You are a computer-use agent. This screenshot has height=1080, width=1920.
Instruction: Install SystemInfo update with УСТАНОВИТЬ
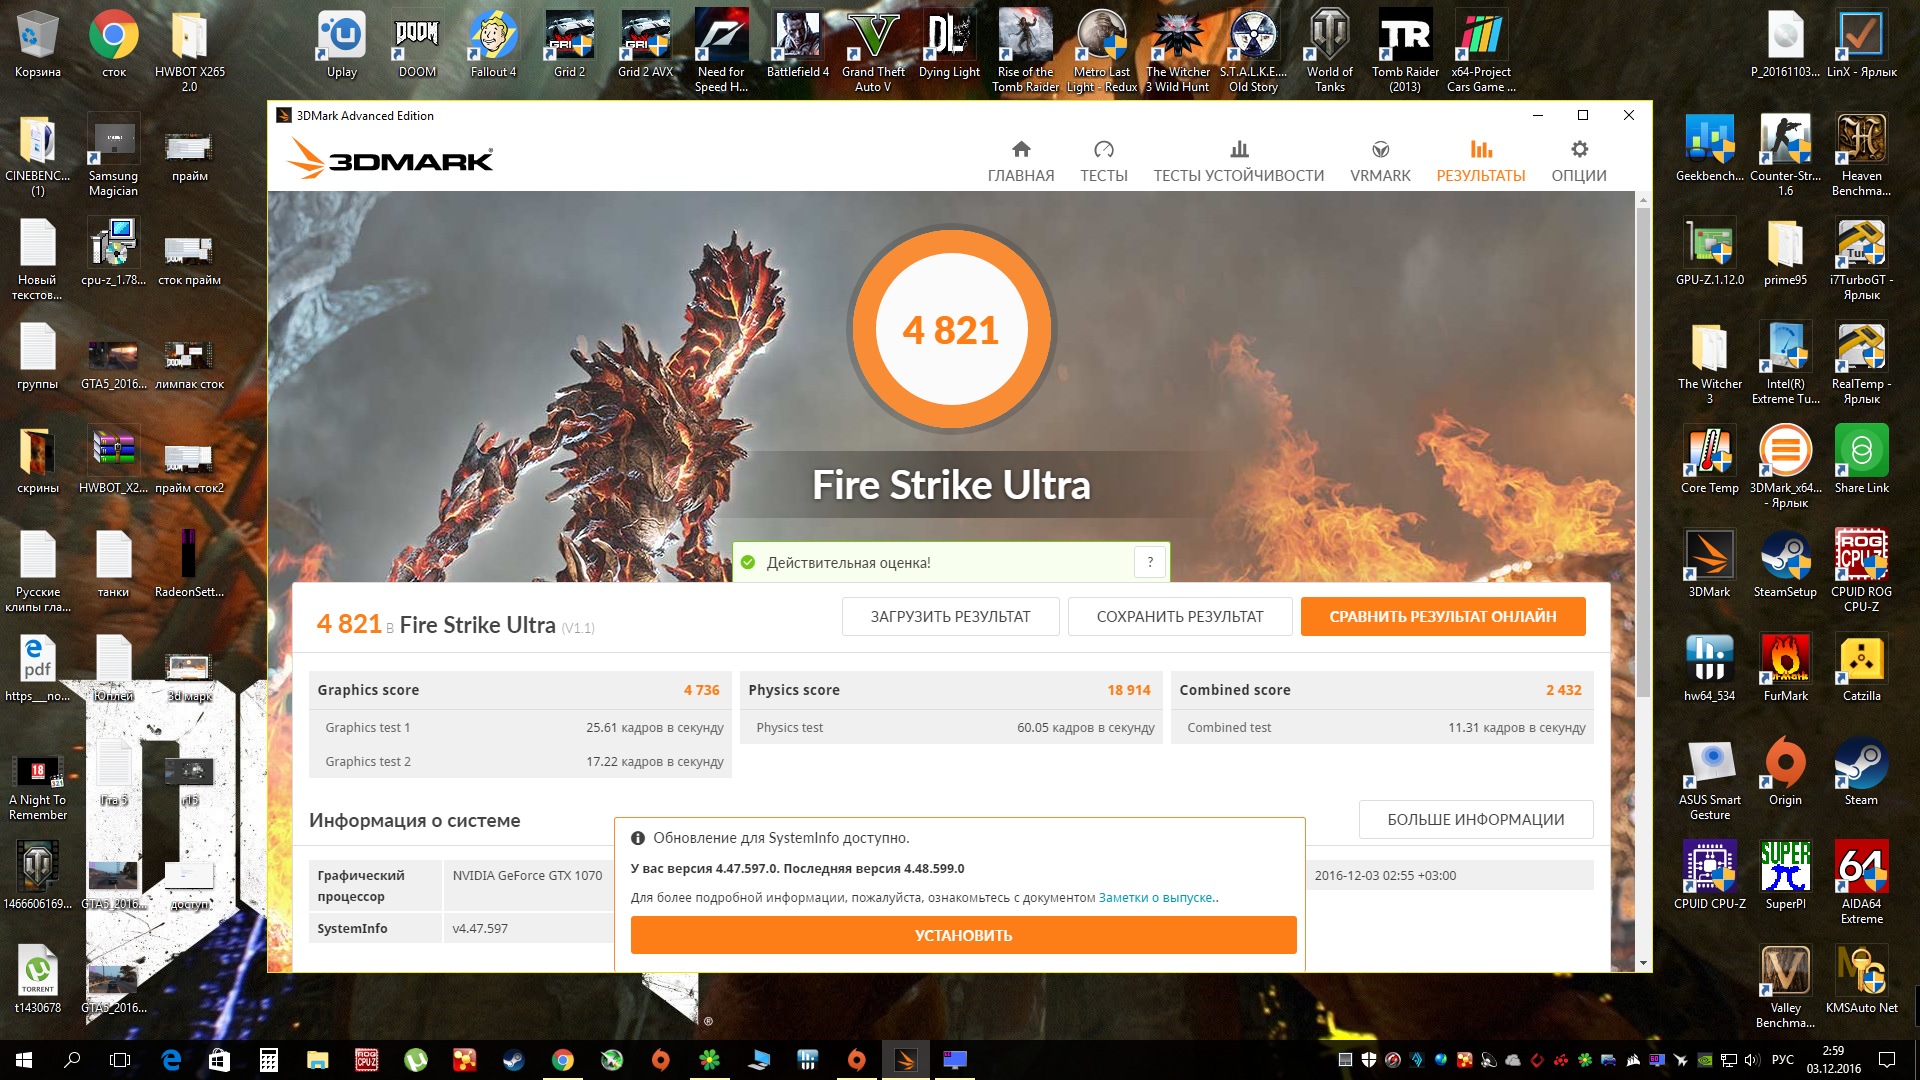pos(963,935)
